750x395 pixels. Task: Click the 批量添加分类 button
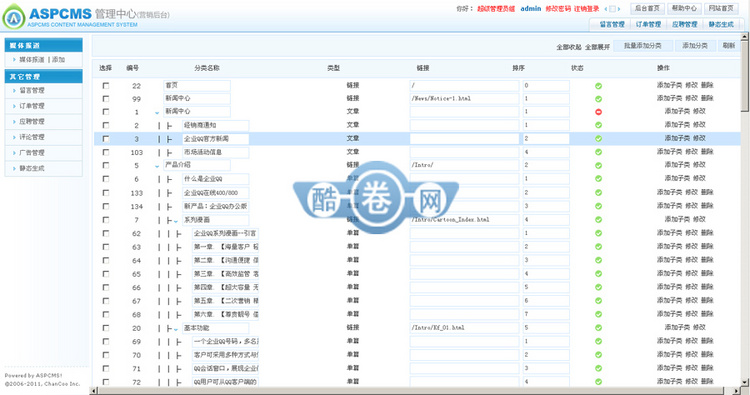click(642, 46)
